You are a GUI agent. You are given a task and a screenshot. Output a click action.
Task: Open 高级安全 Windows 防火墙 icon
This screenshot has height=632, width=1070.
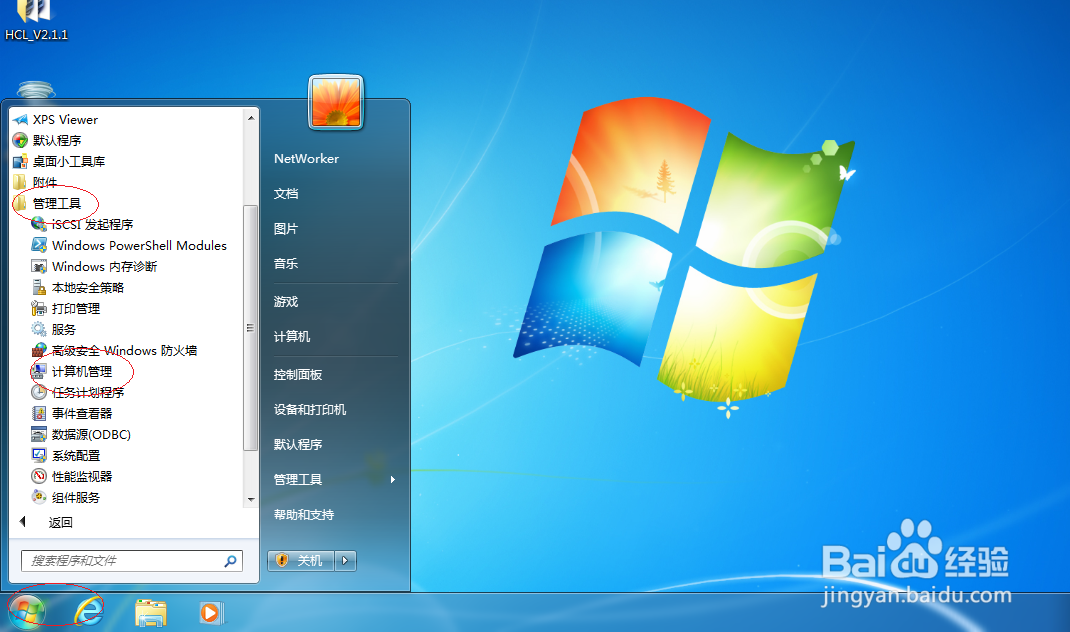pos(39,351)
